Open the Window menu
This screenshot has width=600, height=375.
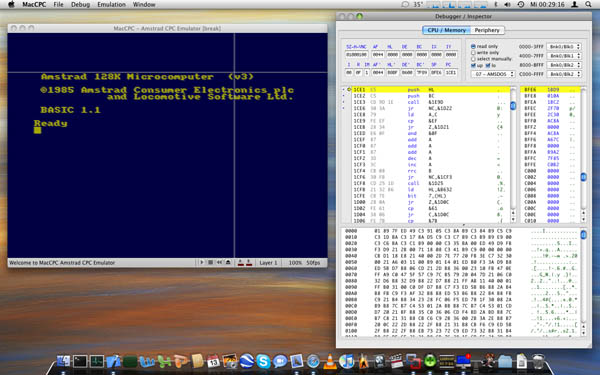[x=144, y=5]
